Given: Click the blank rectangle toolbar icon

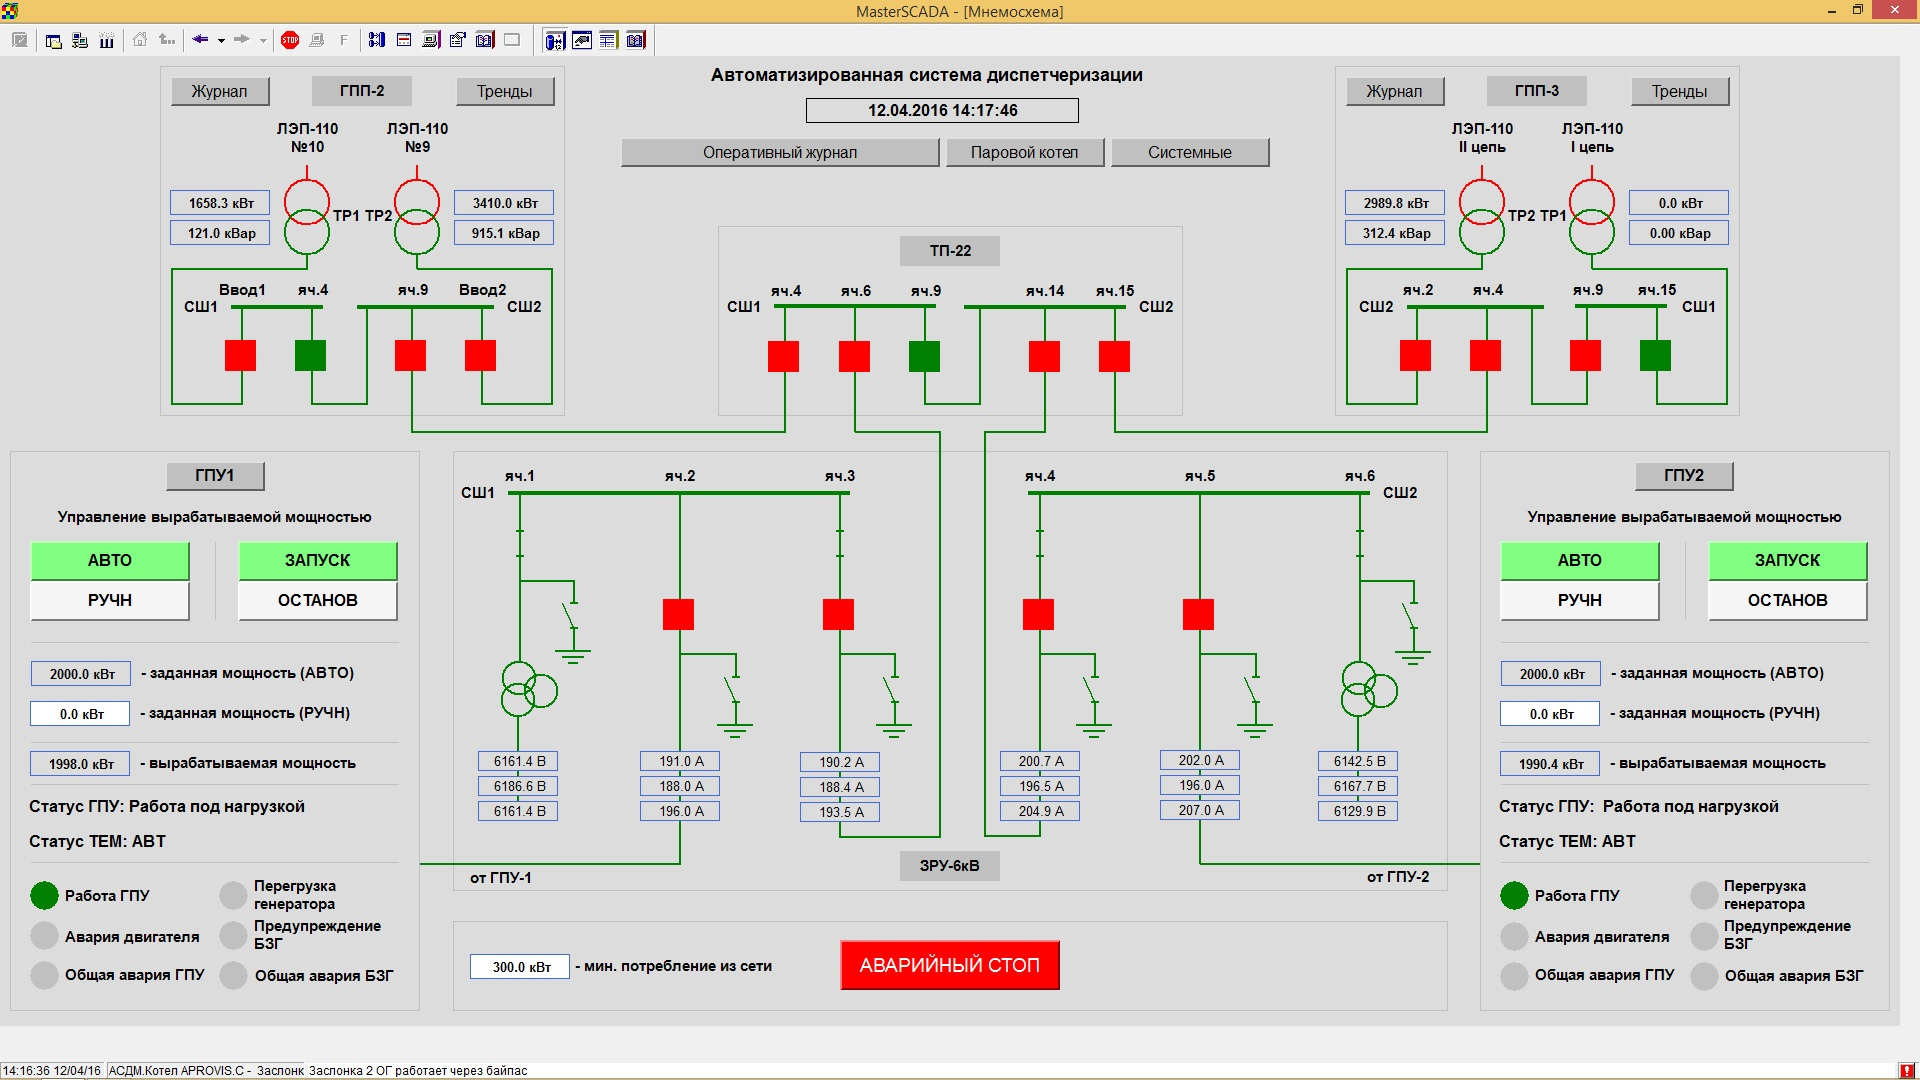Looking at the screenshot, I should pos(512,40).
